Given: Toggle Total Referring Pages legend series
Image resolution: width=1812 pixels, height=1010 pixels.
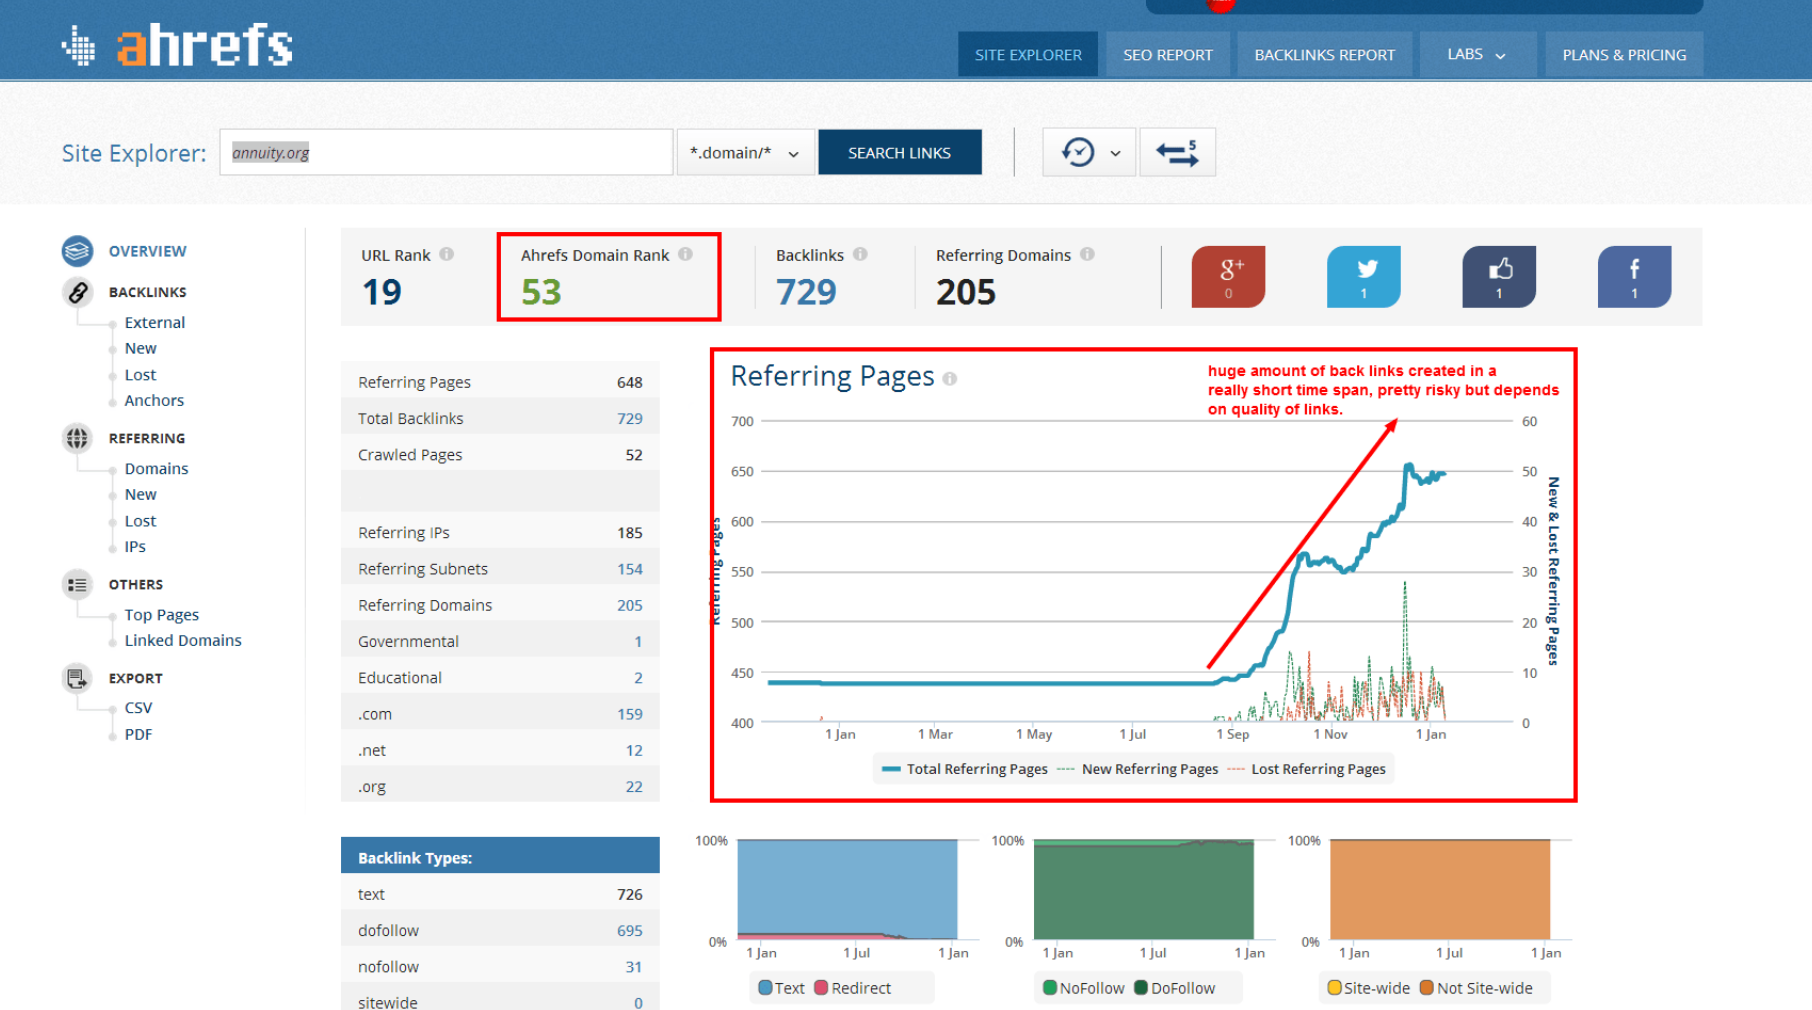Looking at the screenshot, I should 965,769.
